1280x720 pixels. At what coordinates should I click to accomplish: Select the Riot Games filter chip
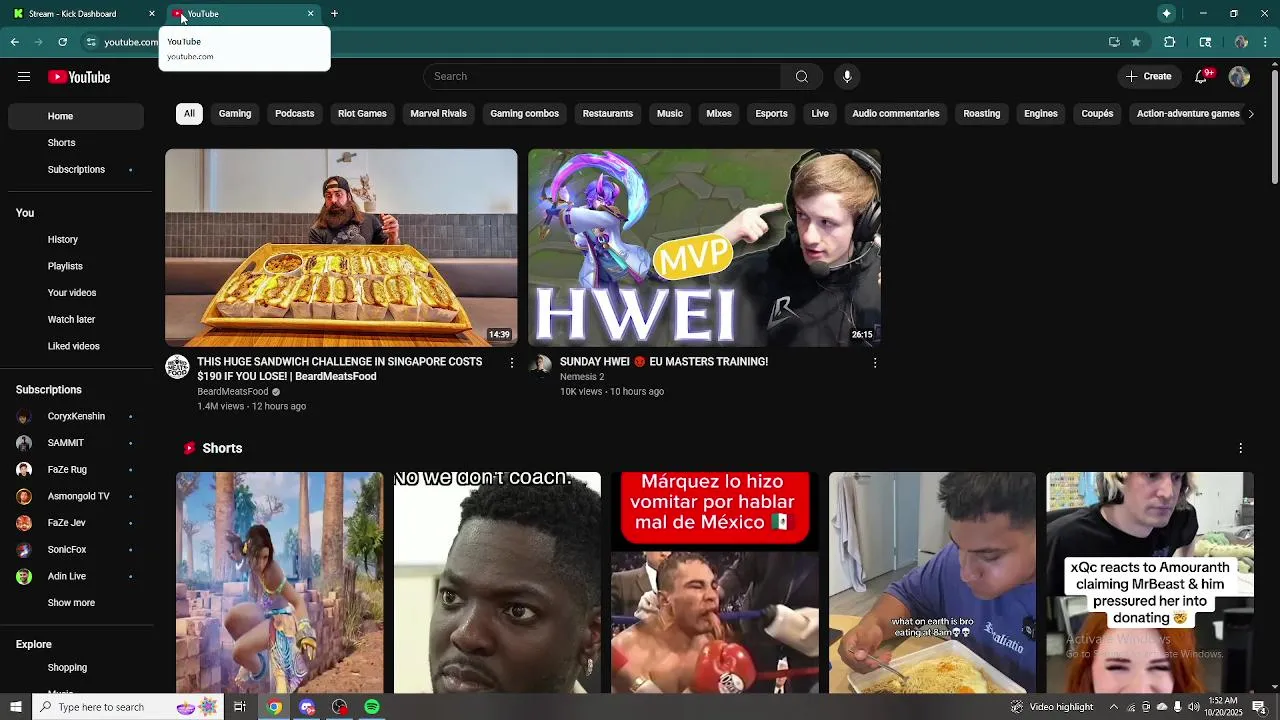click(x=362, y=114)
